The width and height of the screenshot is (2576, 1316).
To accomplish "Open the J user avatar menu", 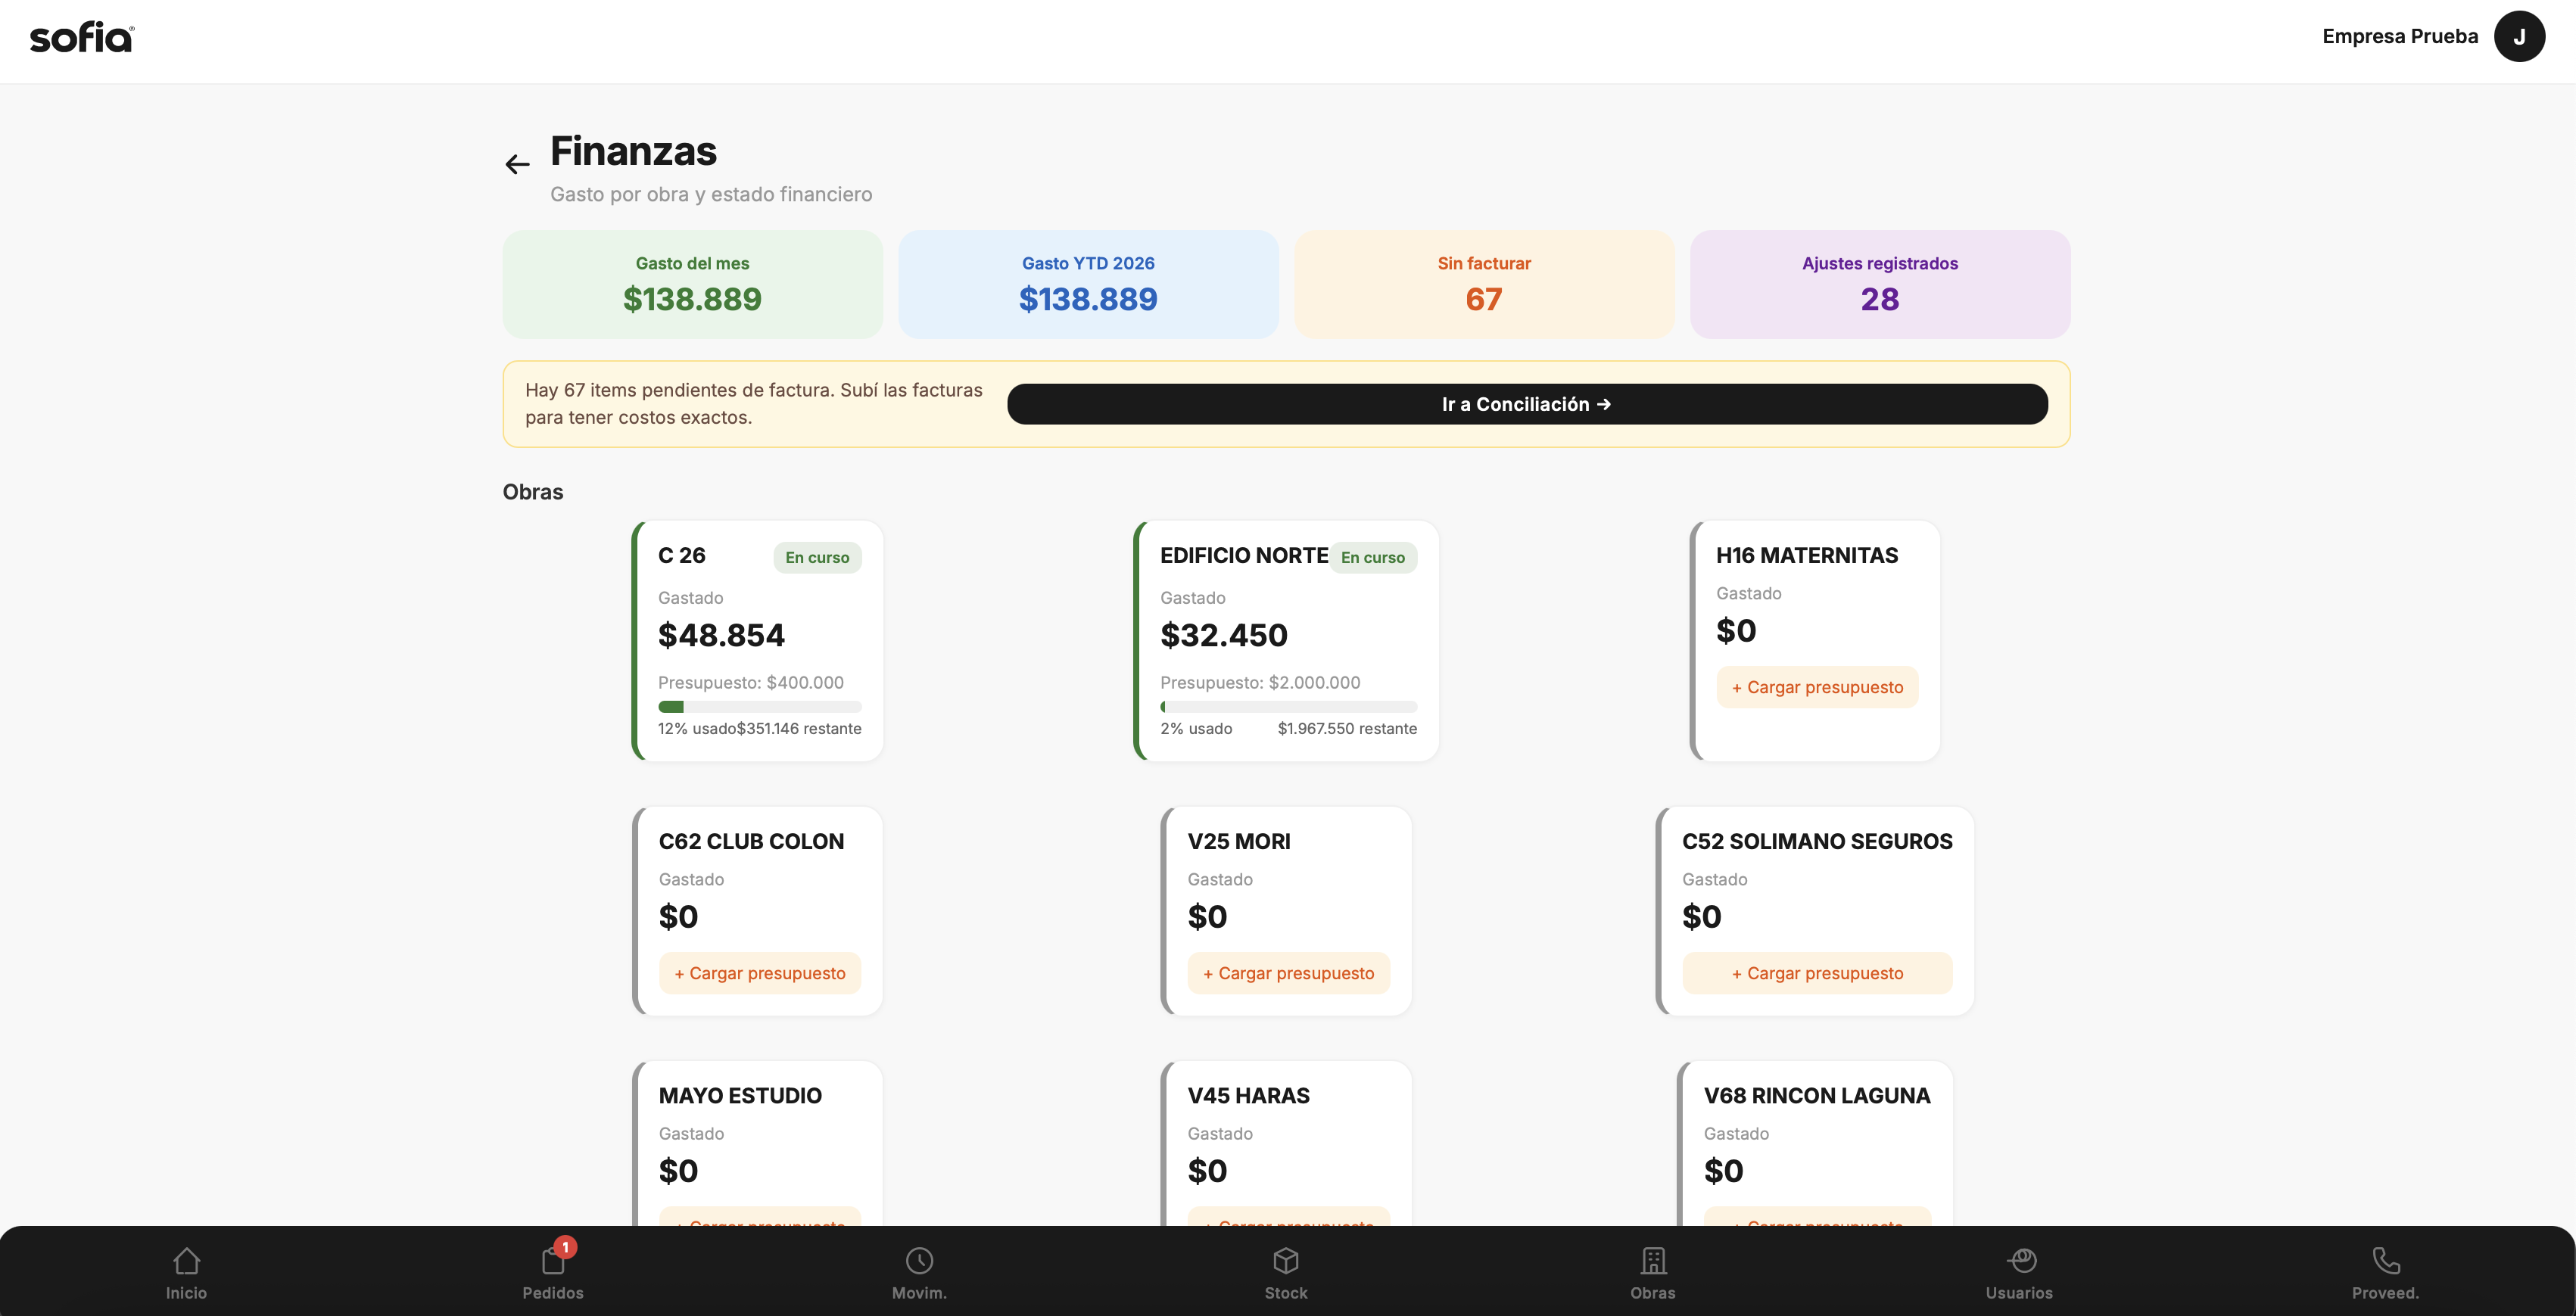I will tap(2519, 36).
